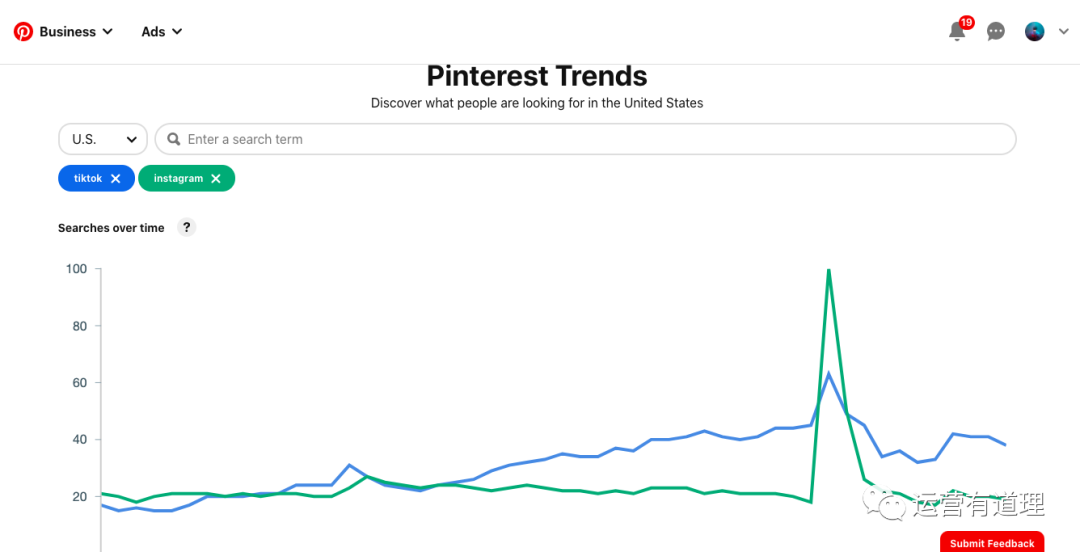1080x552 pixels.
Task: Expand the Ads dropdown menu
Action: [162, 32]
